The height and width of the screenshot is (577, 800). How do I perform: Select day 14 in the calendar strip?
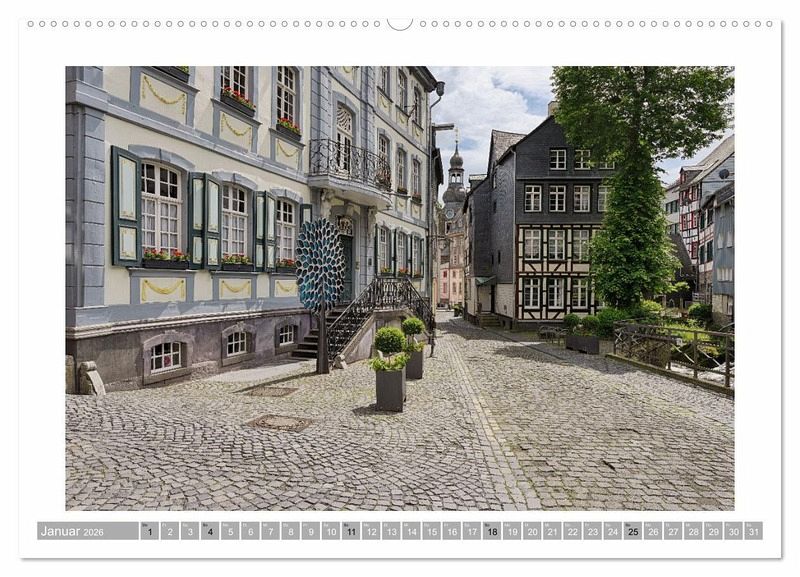click(412, 531)
